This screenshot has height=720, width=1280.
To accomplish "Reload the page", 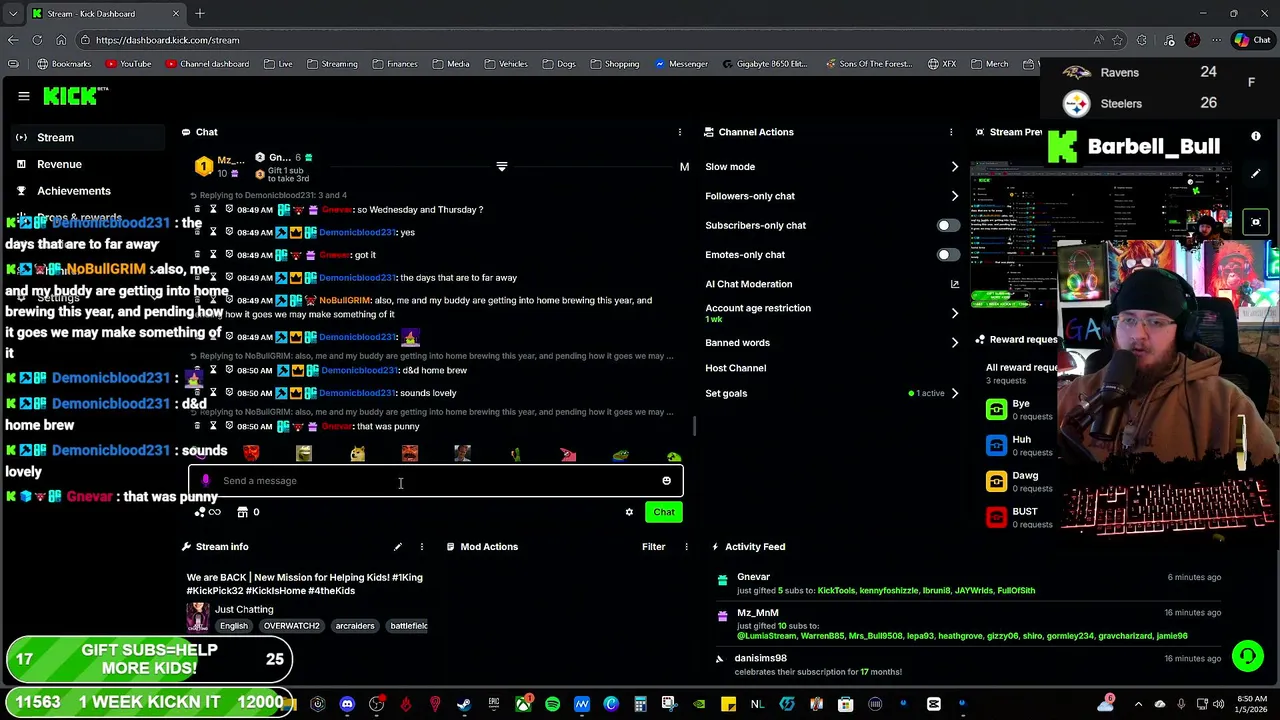I will (37, 40).
